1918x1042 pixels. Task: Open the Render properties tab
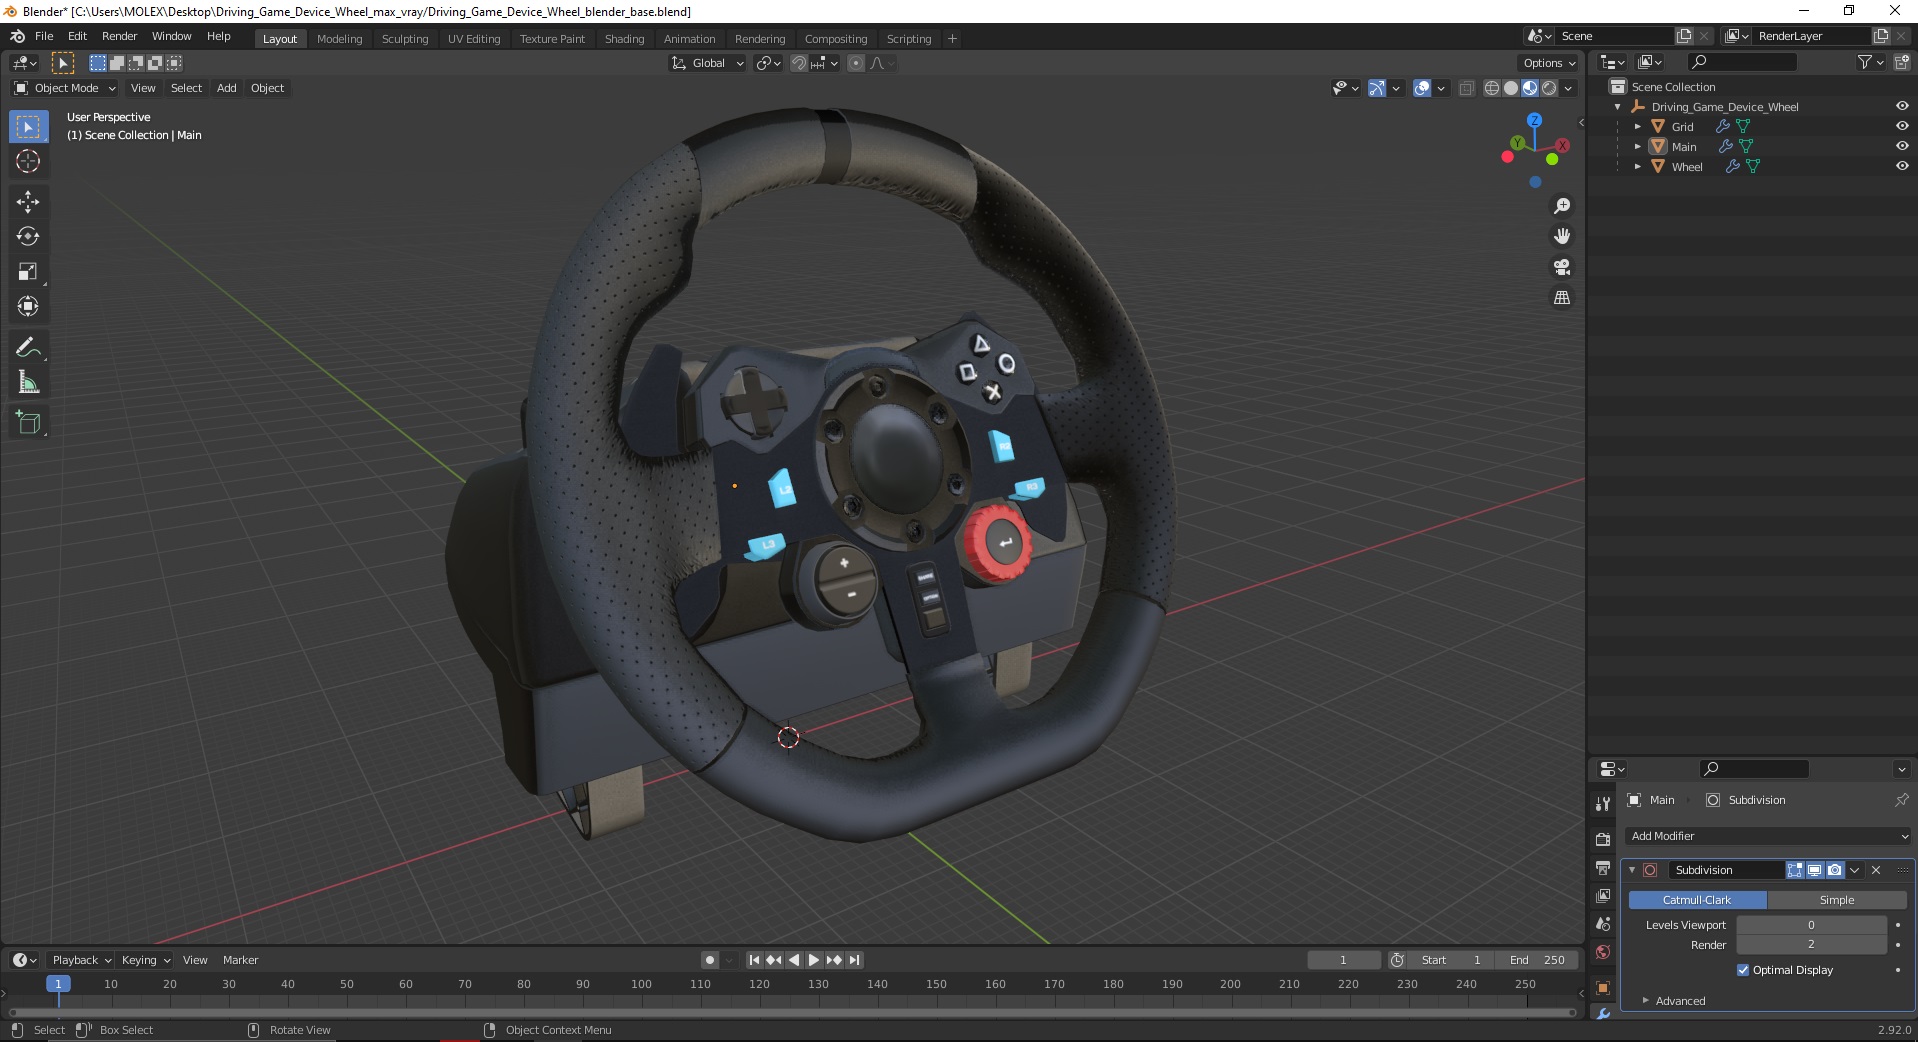click(1603, 839)
